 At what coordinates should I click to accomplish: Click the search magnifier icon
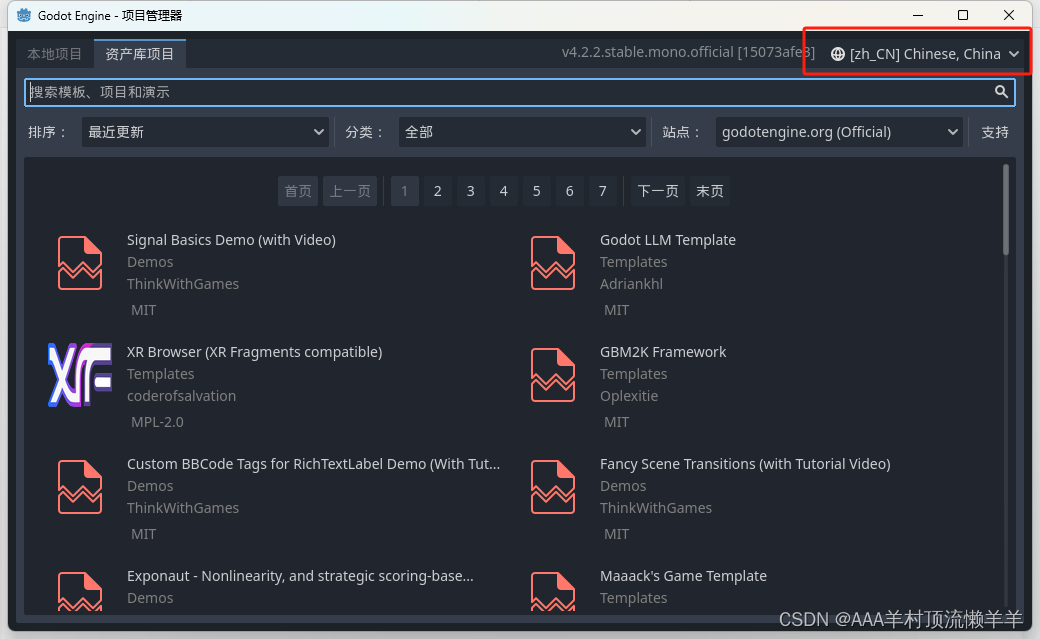[x=1001, y=92]
